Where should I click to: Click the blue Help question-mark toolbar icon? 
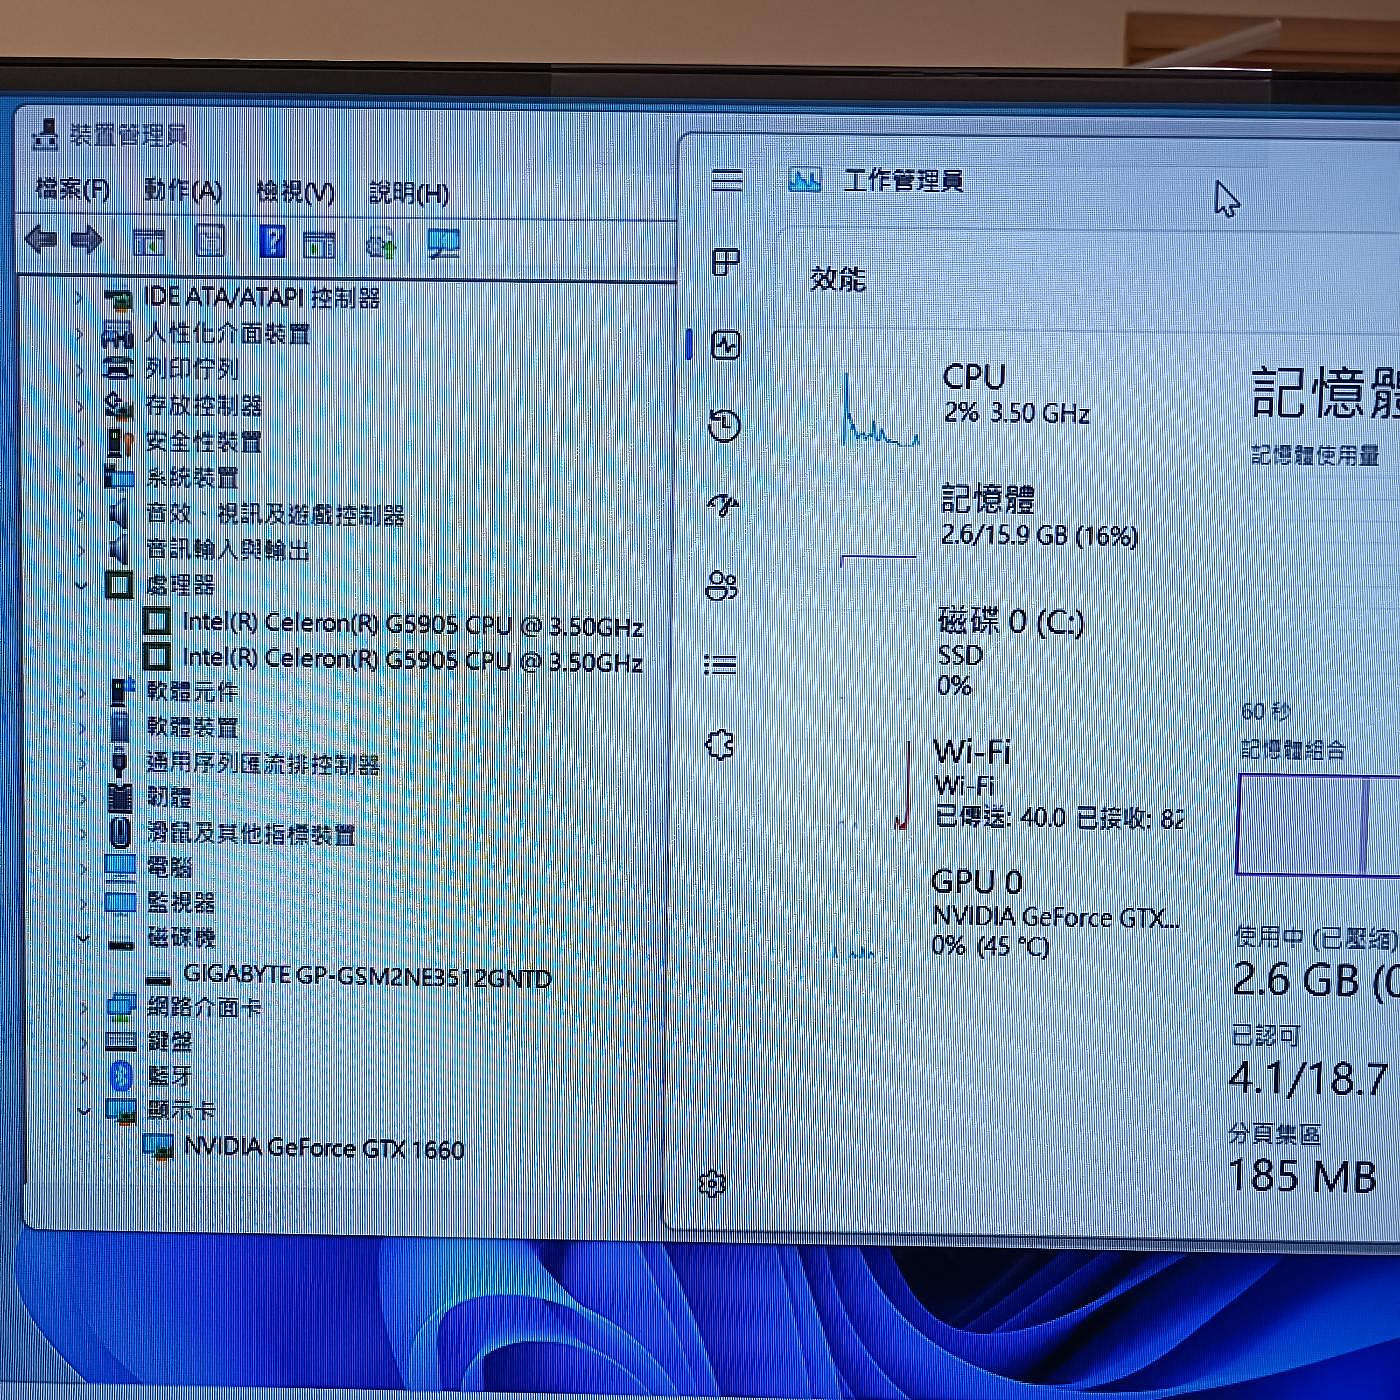pos(272,242)
